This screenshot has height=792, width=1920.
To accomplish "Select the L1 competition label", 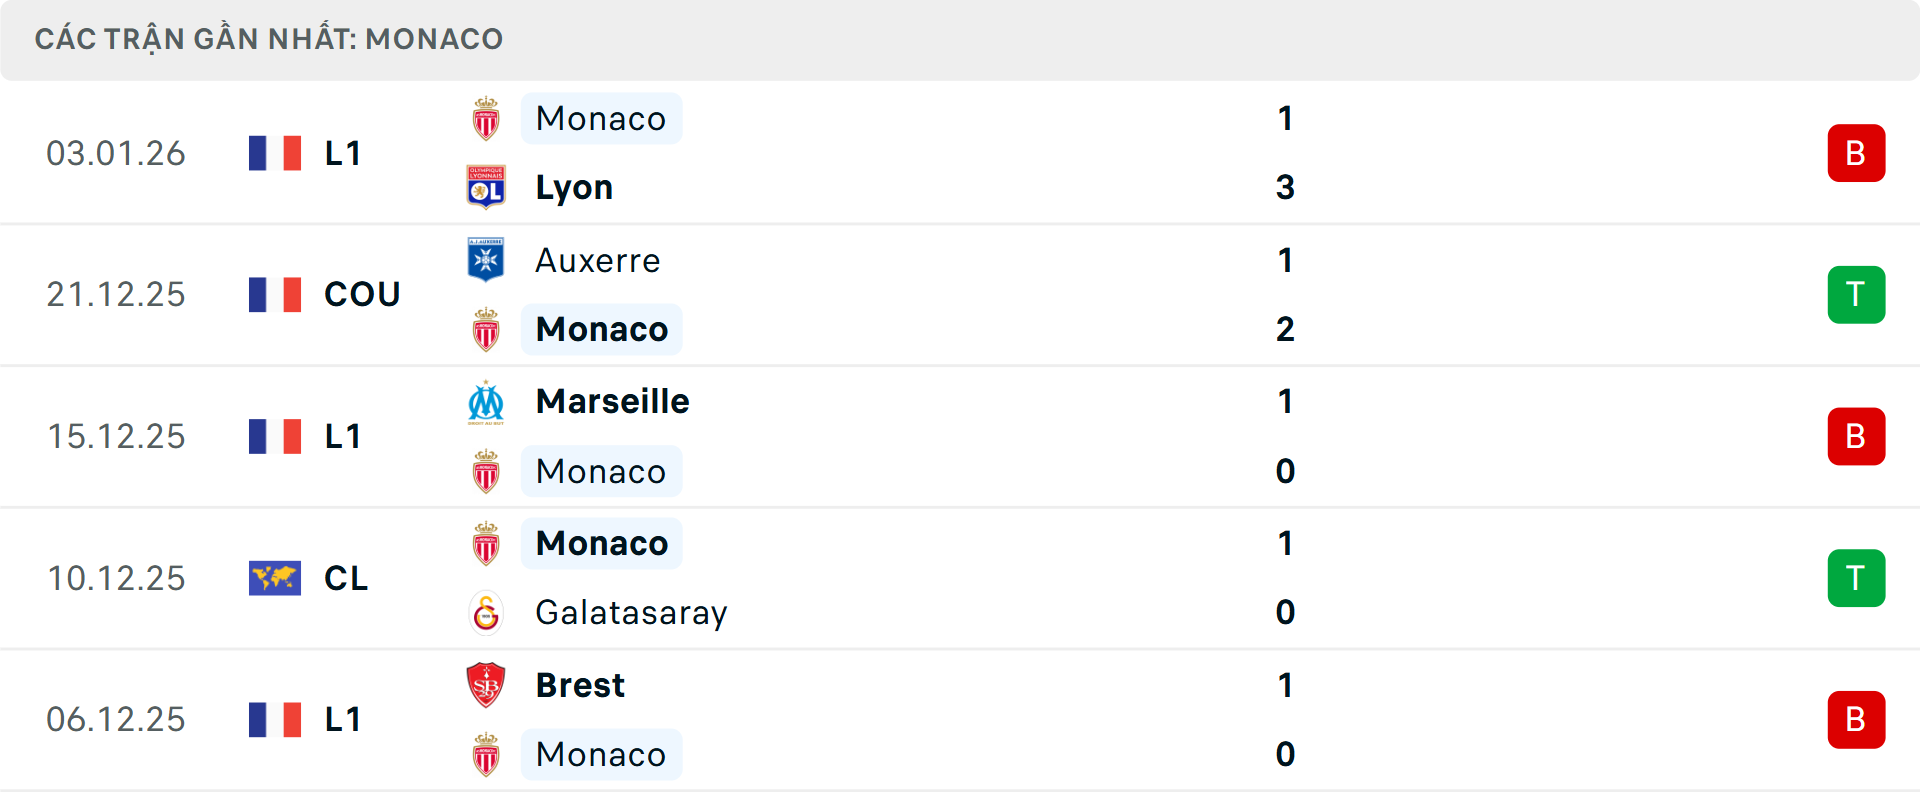I will pyautogui.click(x=342, y=153).
